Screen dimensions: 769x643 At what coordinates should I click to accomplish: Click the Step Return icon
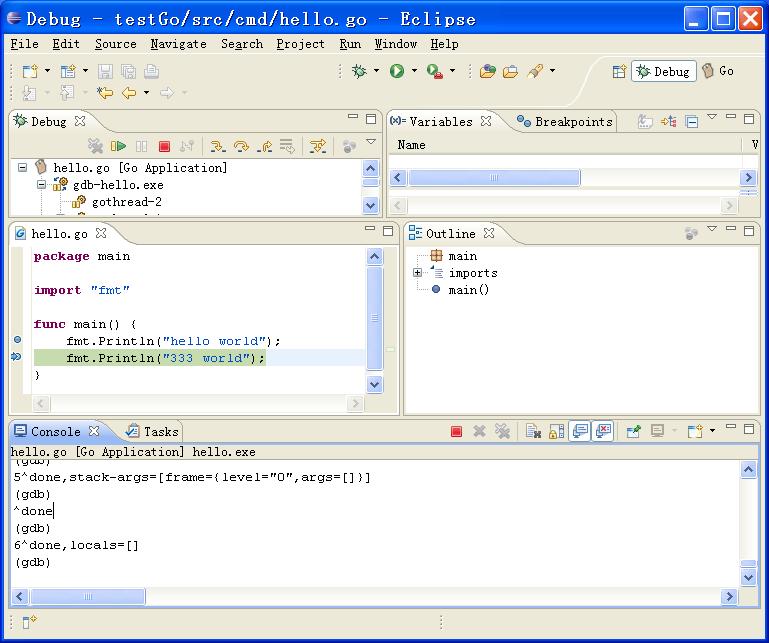[x=264, y=146]
